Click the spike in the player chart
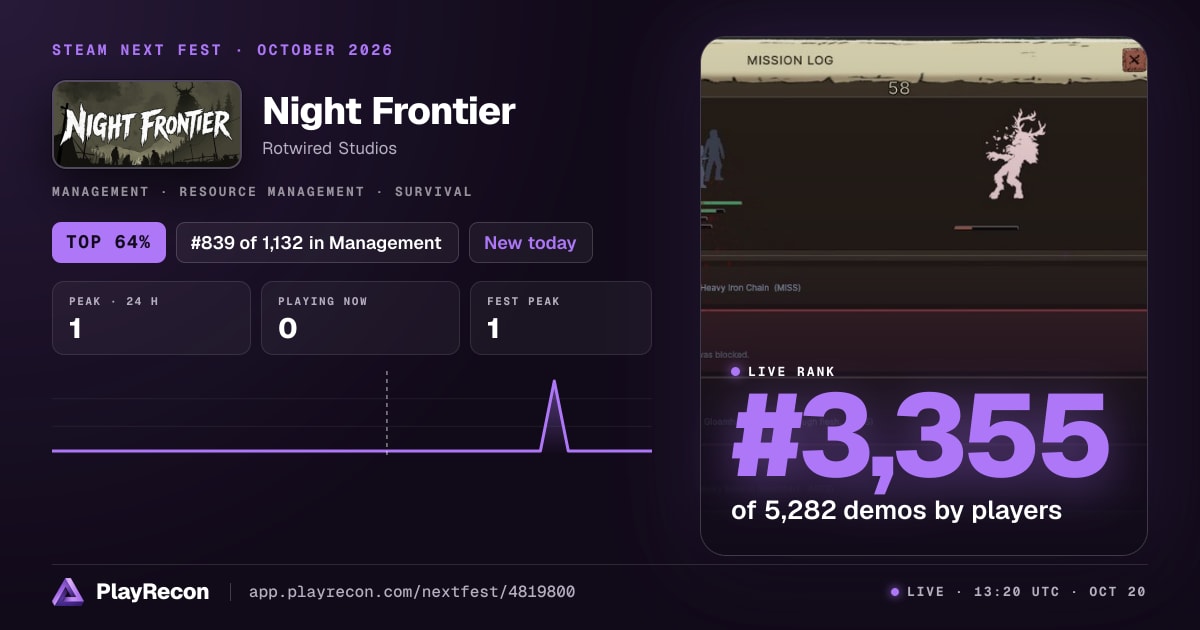 point(555,415)
